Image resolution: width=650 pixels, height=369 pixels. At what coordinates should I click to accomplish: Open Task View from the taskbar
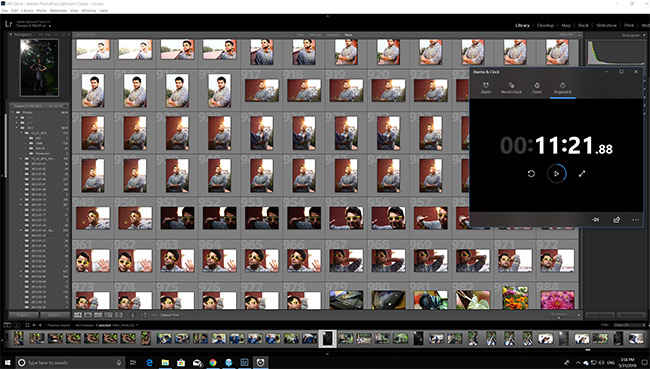[133, 363]
